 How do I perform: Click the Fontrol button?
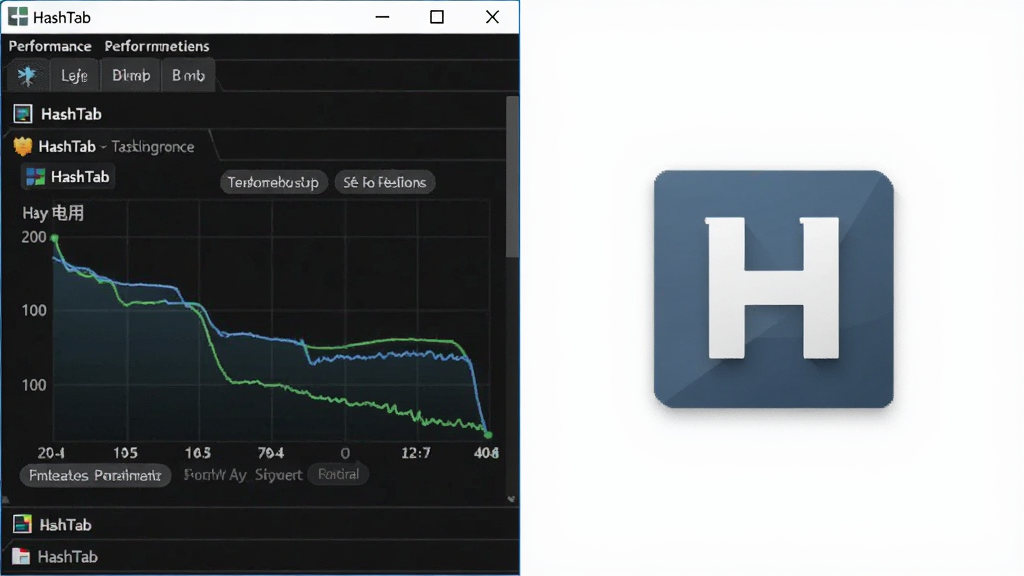338,474
